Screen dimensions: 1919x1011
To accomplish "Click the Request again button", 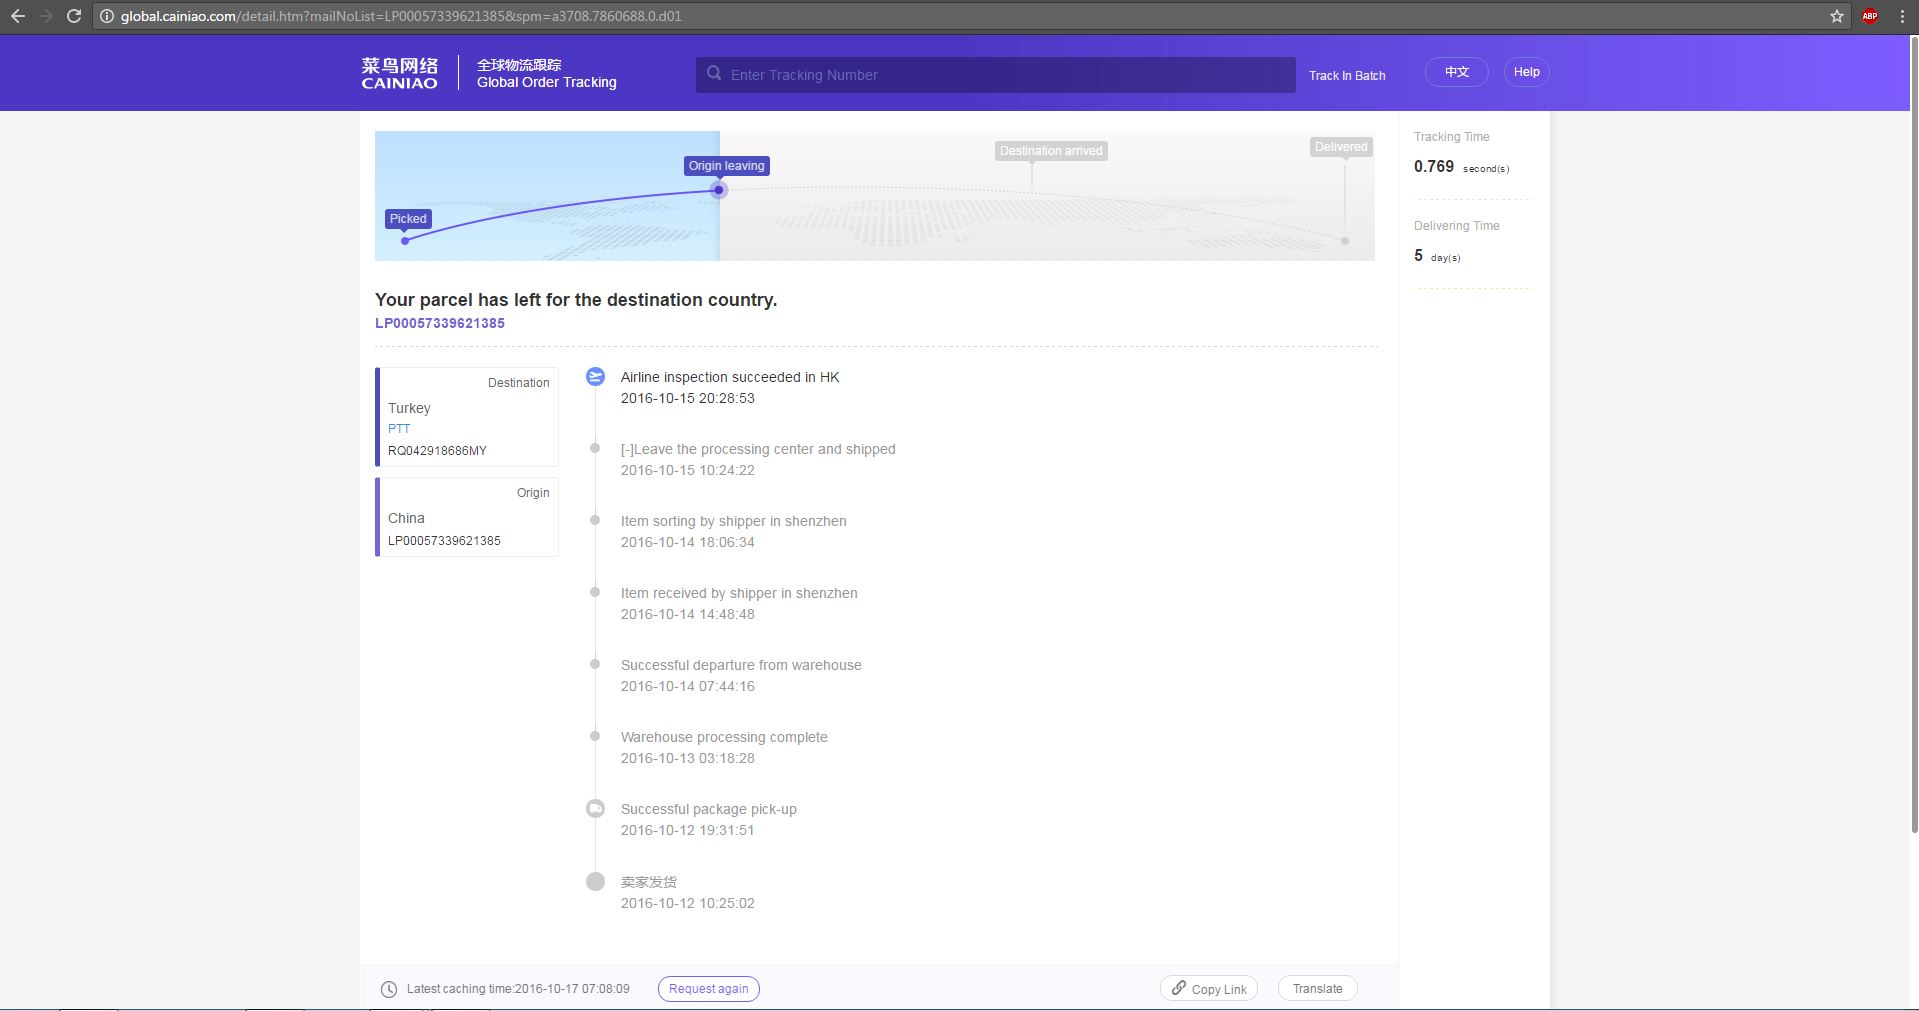I will tap(708, 989).
